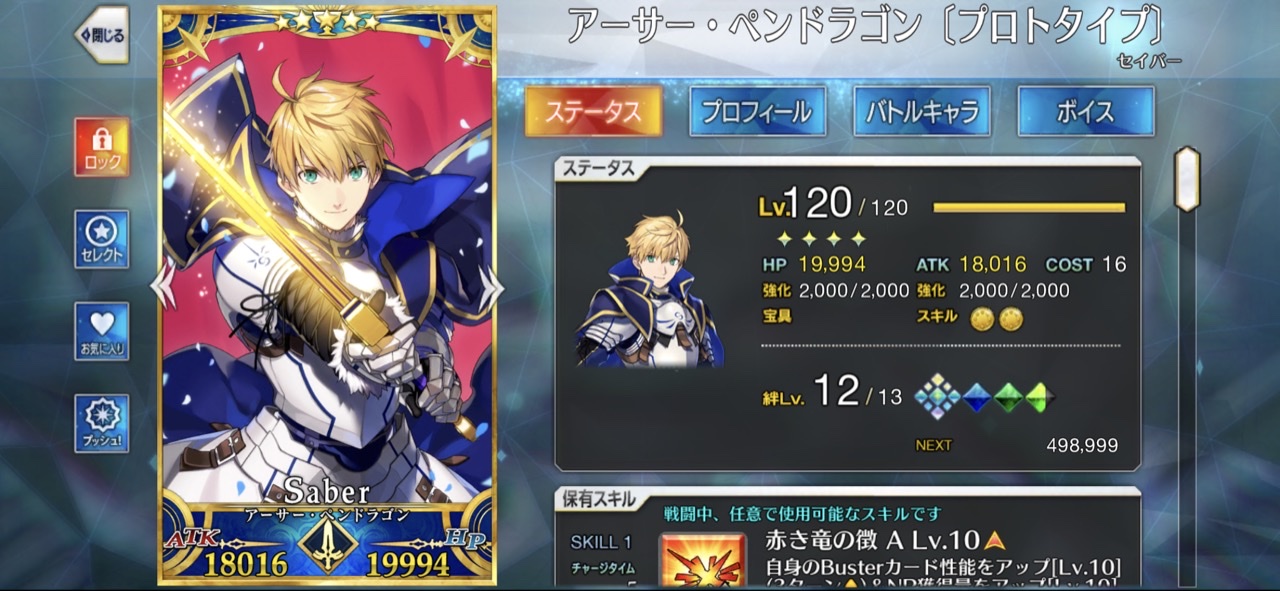Toggle the red ロック lock icon
Screen dimensions: 1280x591
click(x=102, y=147)
